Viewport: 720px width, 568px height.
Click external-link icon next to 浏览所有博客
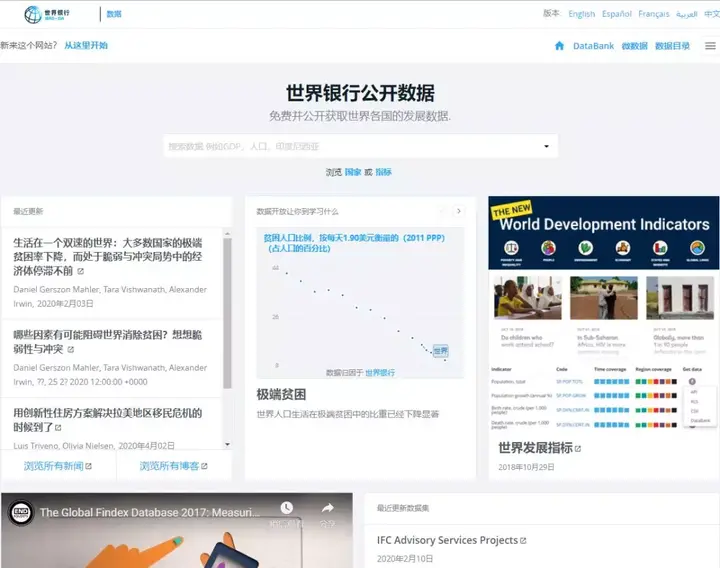point(204,466)
